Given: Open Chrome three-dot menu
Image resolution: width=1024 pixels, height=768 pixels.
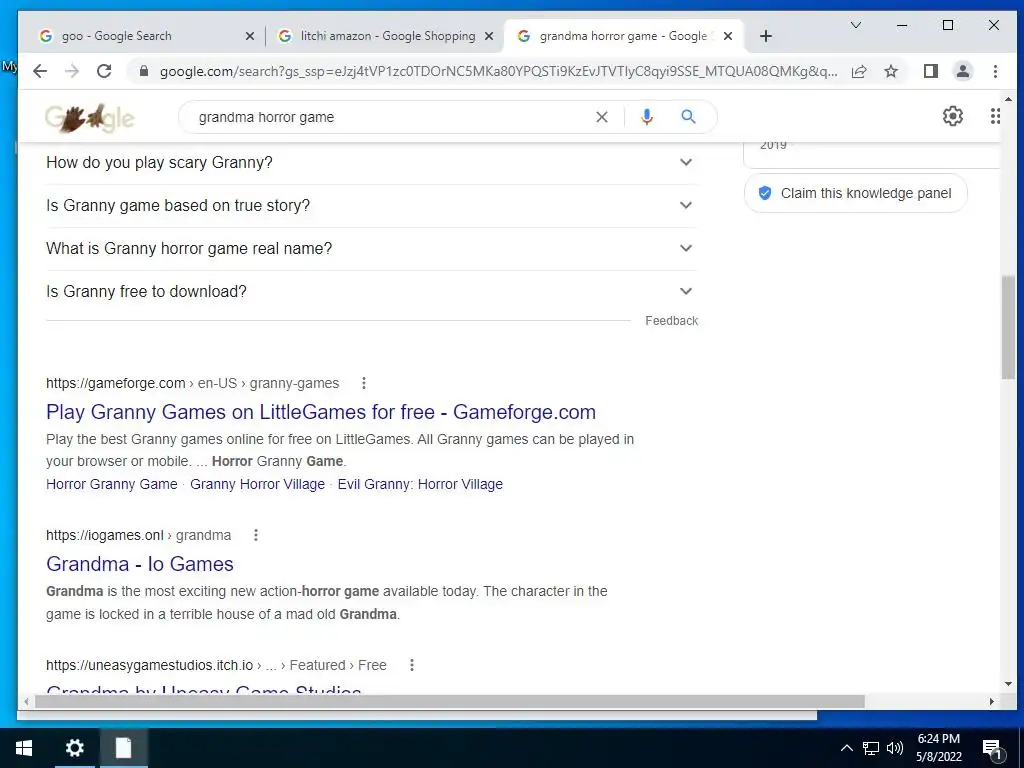Looking at the screenshot, I should click(x=995, y=71).
